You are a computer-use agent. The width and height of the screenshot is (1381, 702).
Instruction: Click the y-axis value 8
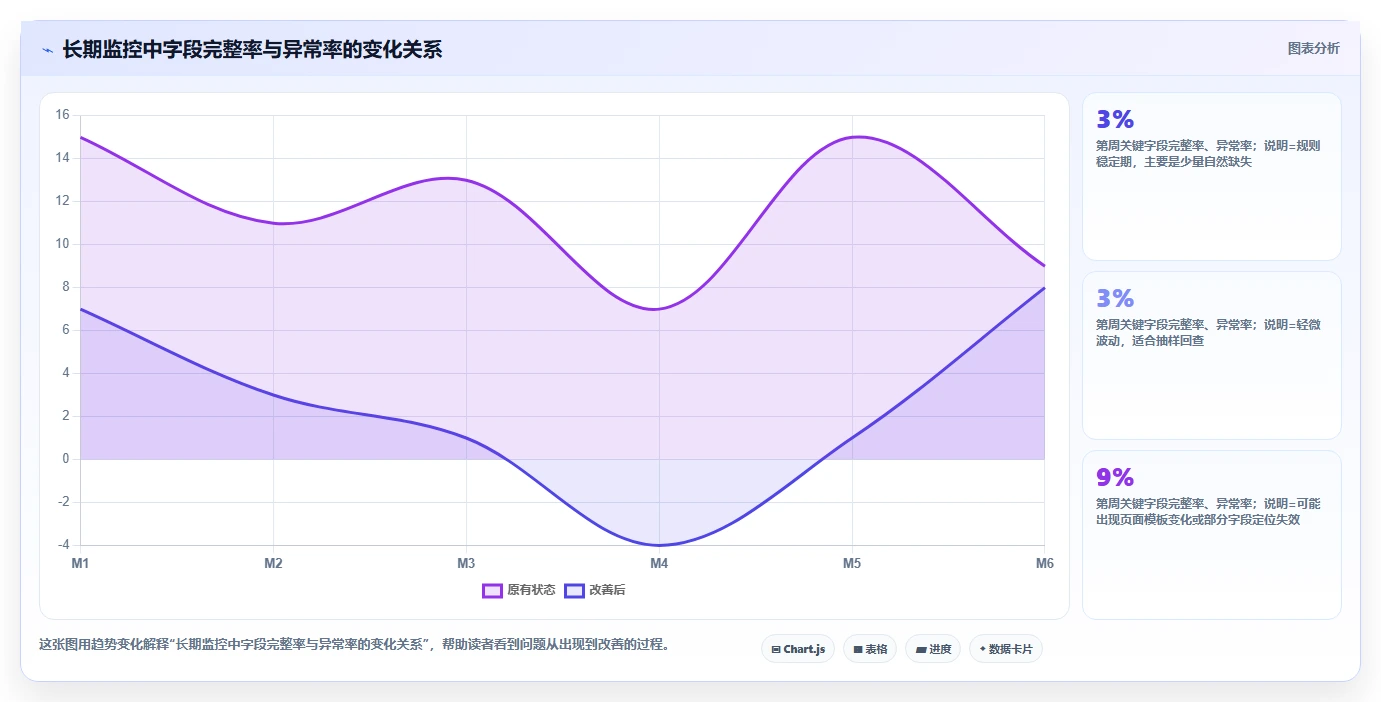click(x=66, y=287)
